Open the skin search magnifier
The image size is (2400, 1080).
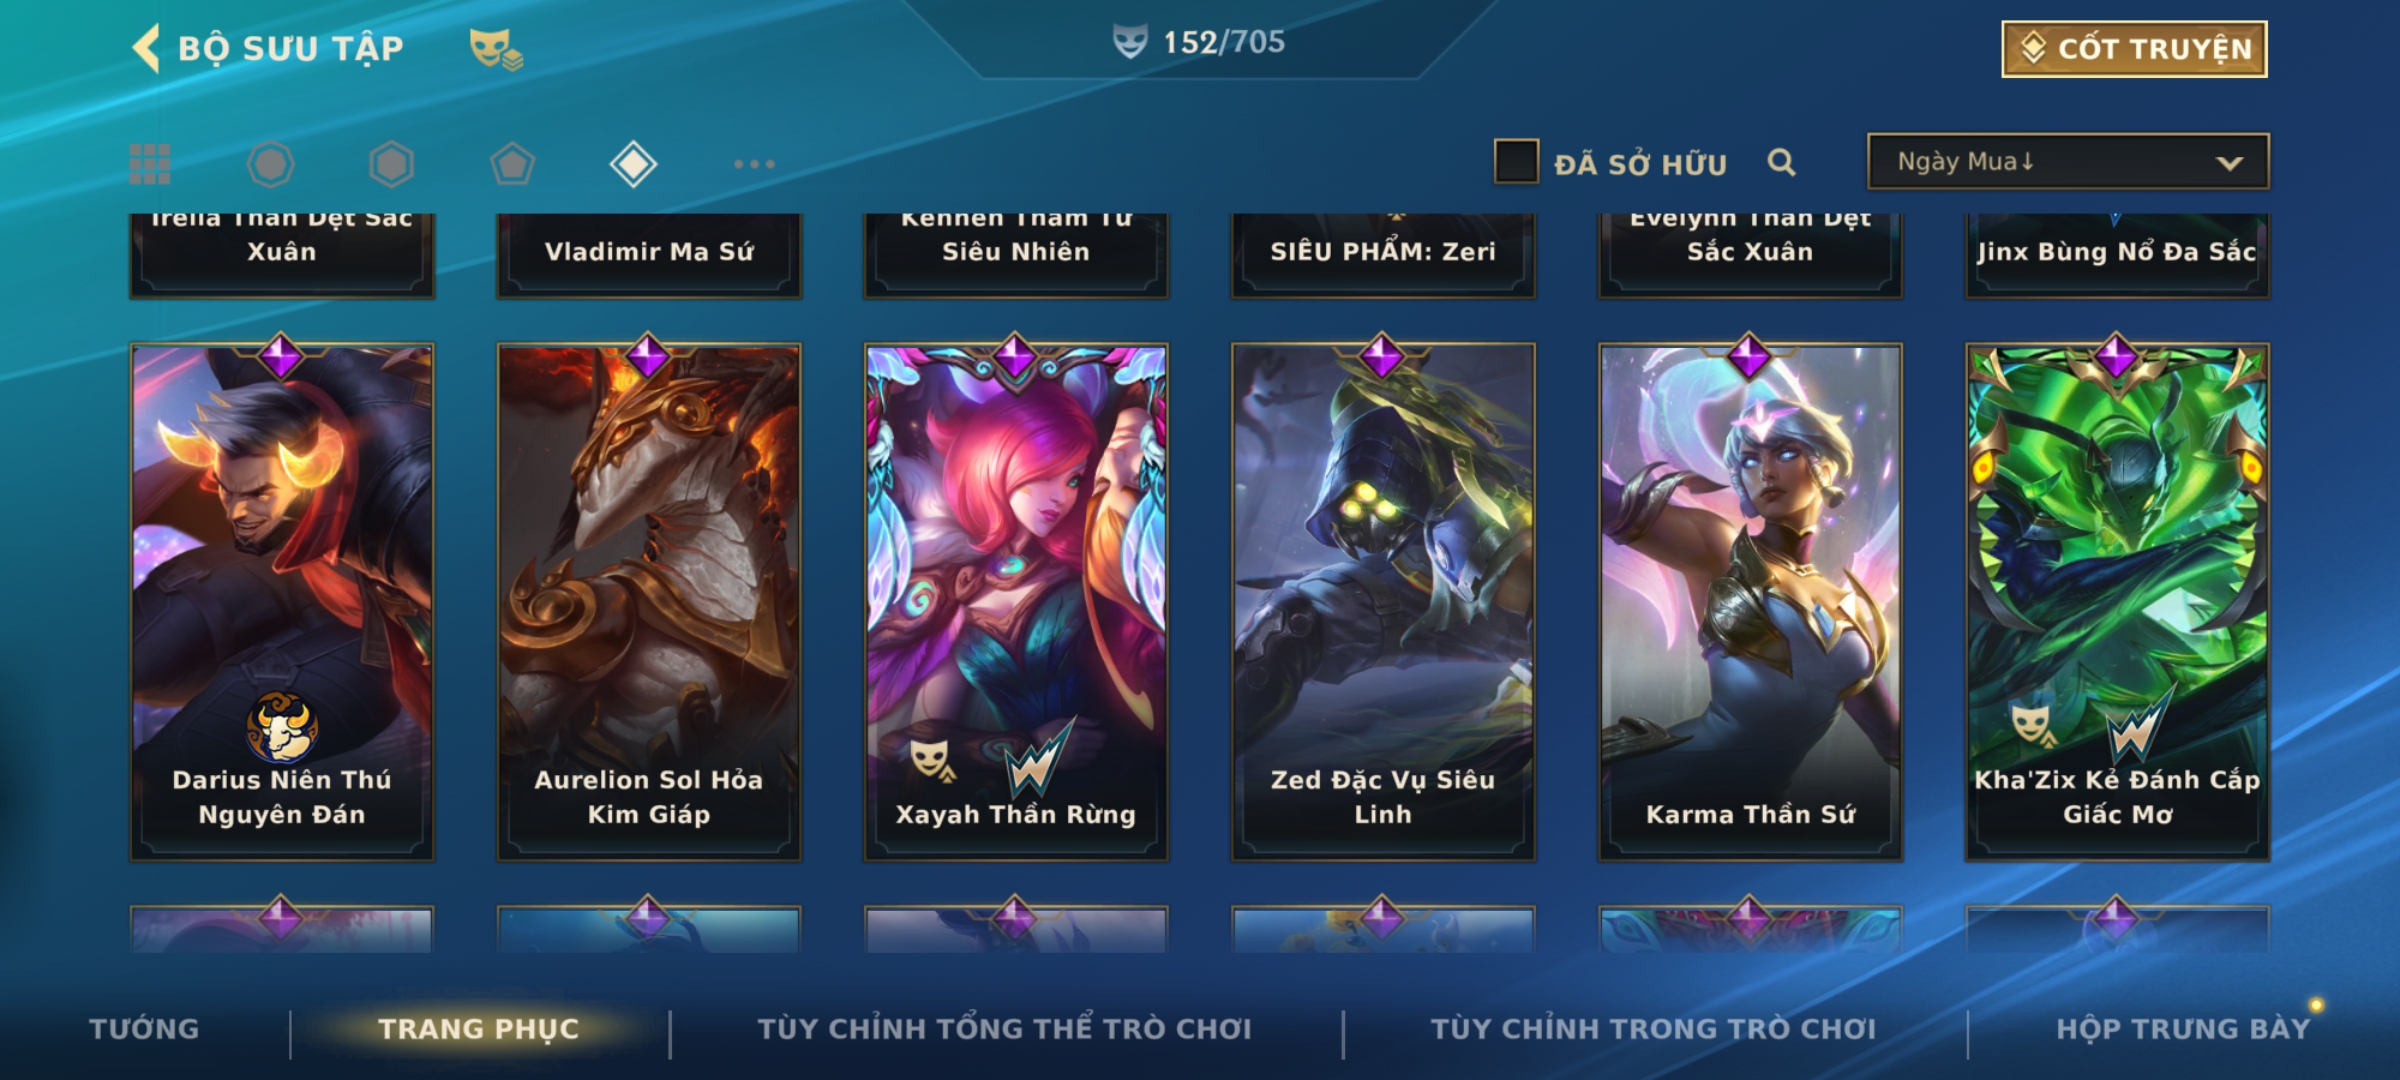coord(1781,162)
